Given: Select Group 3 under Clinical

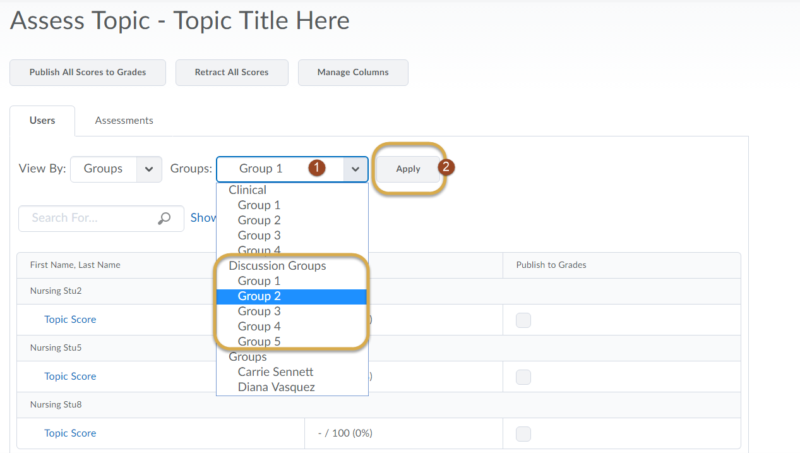Looking at the screenshot, I should (x=259, y=236).
